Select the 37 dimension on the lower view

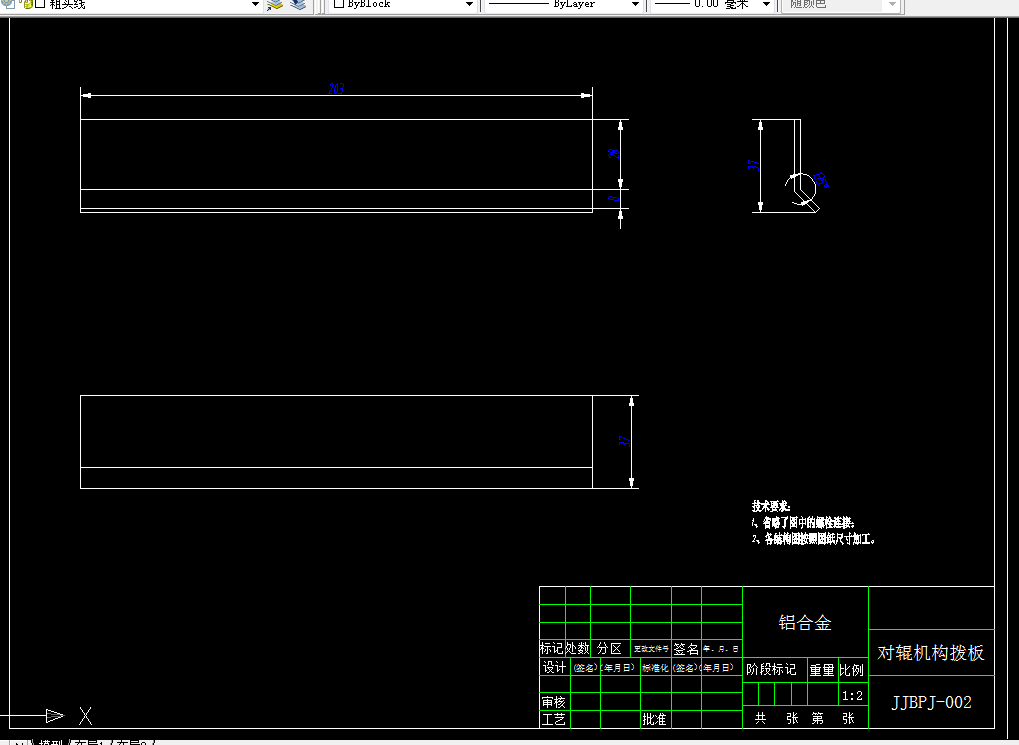625,441
